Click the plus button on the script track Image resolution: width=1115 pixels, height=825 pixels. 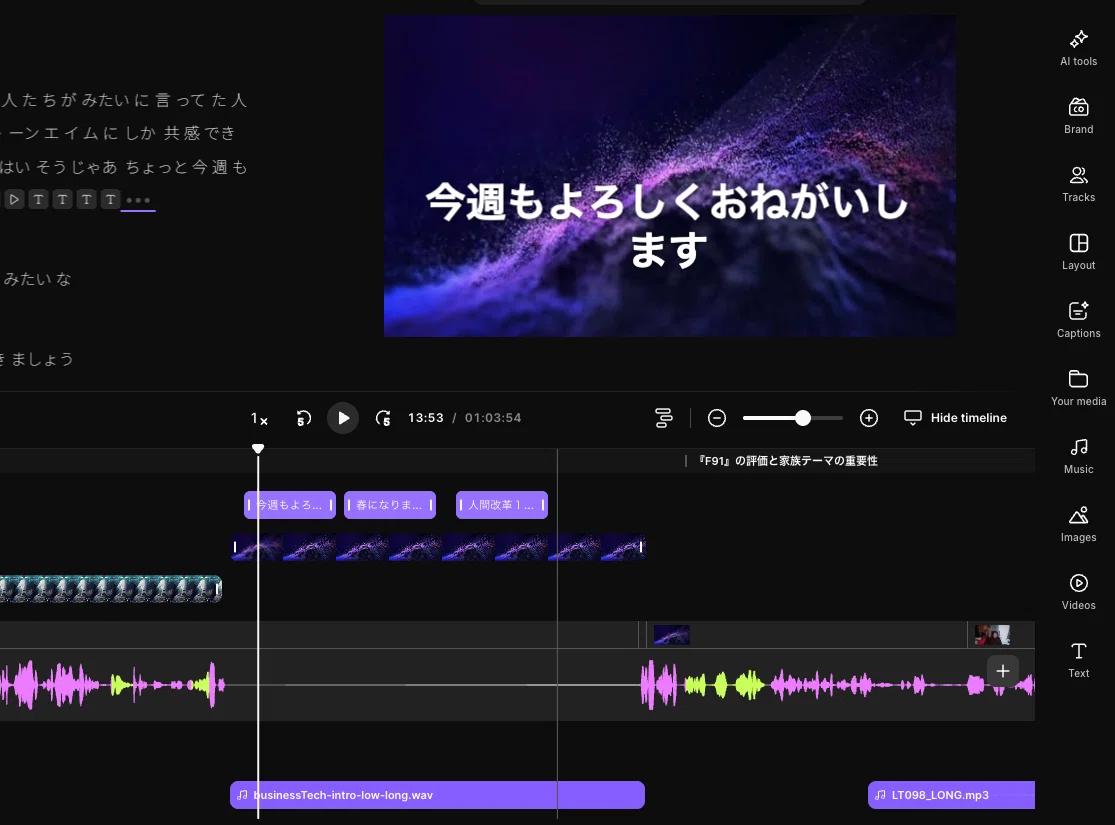1003,671
